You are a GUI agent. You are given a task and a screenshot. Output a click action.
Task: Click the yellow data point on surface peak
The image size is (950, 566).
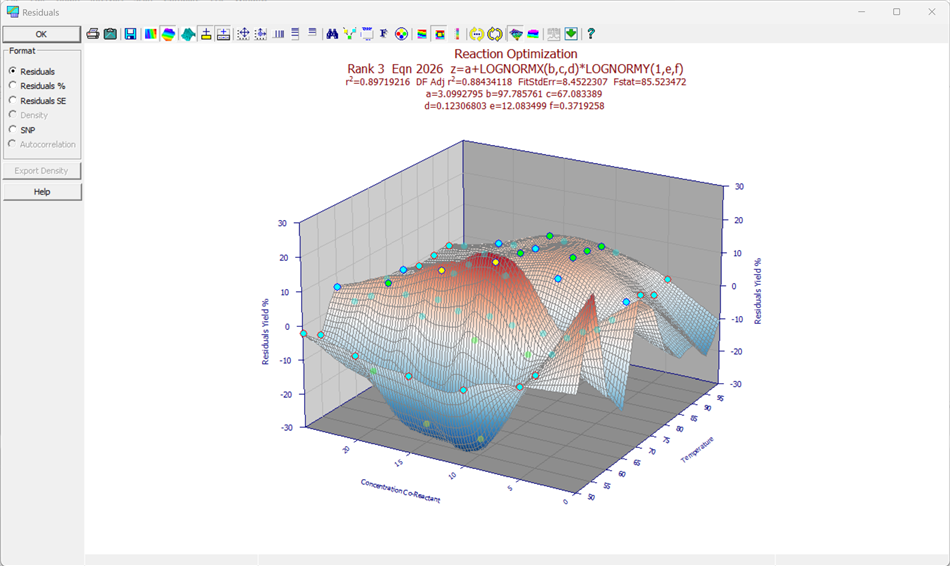496,262
